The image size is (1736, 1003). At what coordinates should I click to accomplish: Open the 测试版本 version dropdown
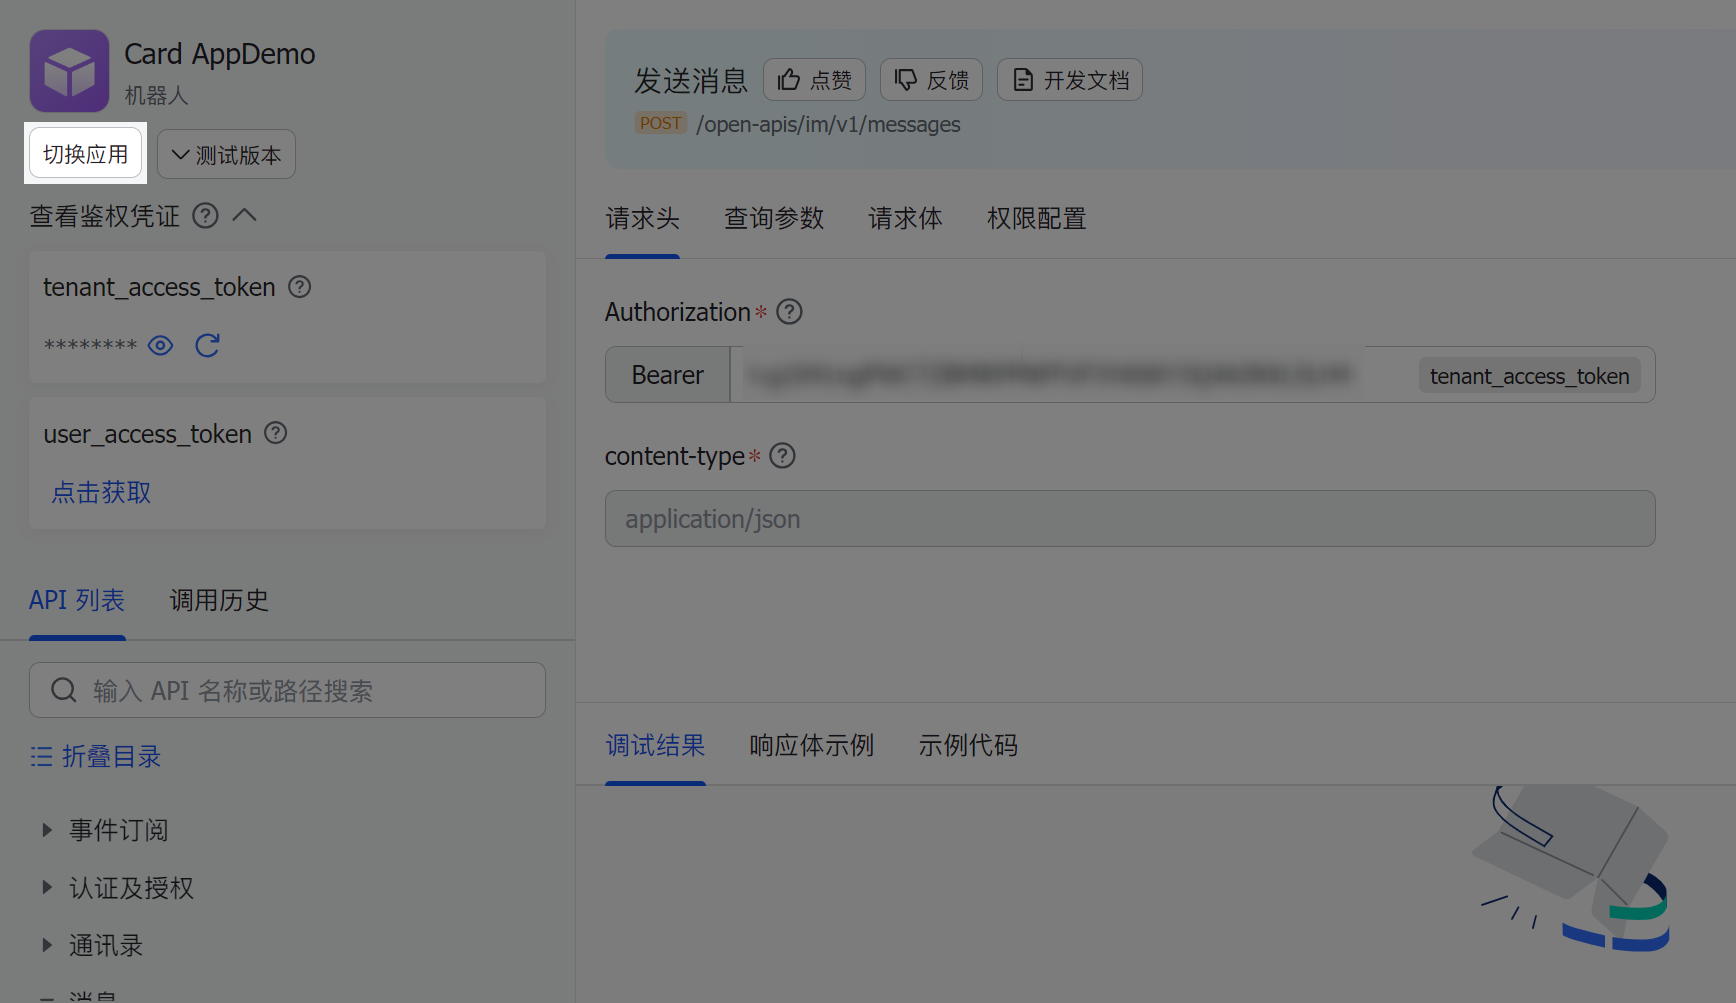(226, 155)
